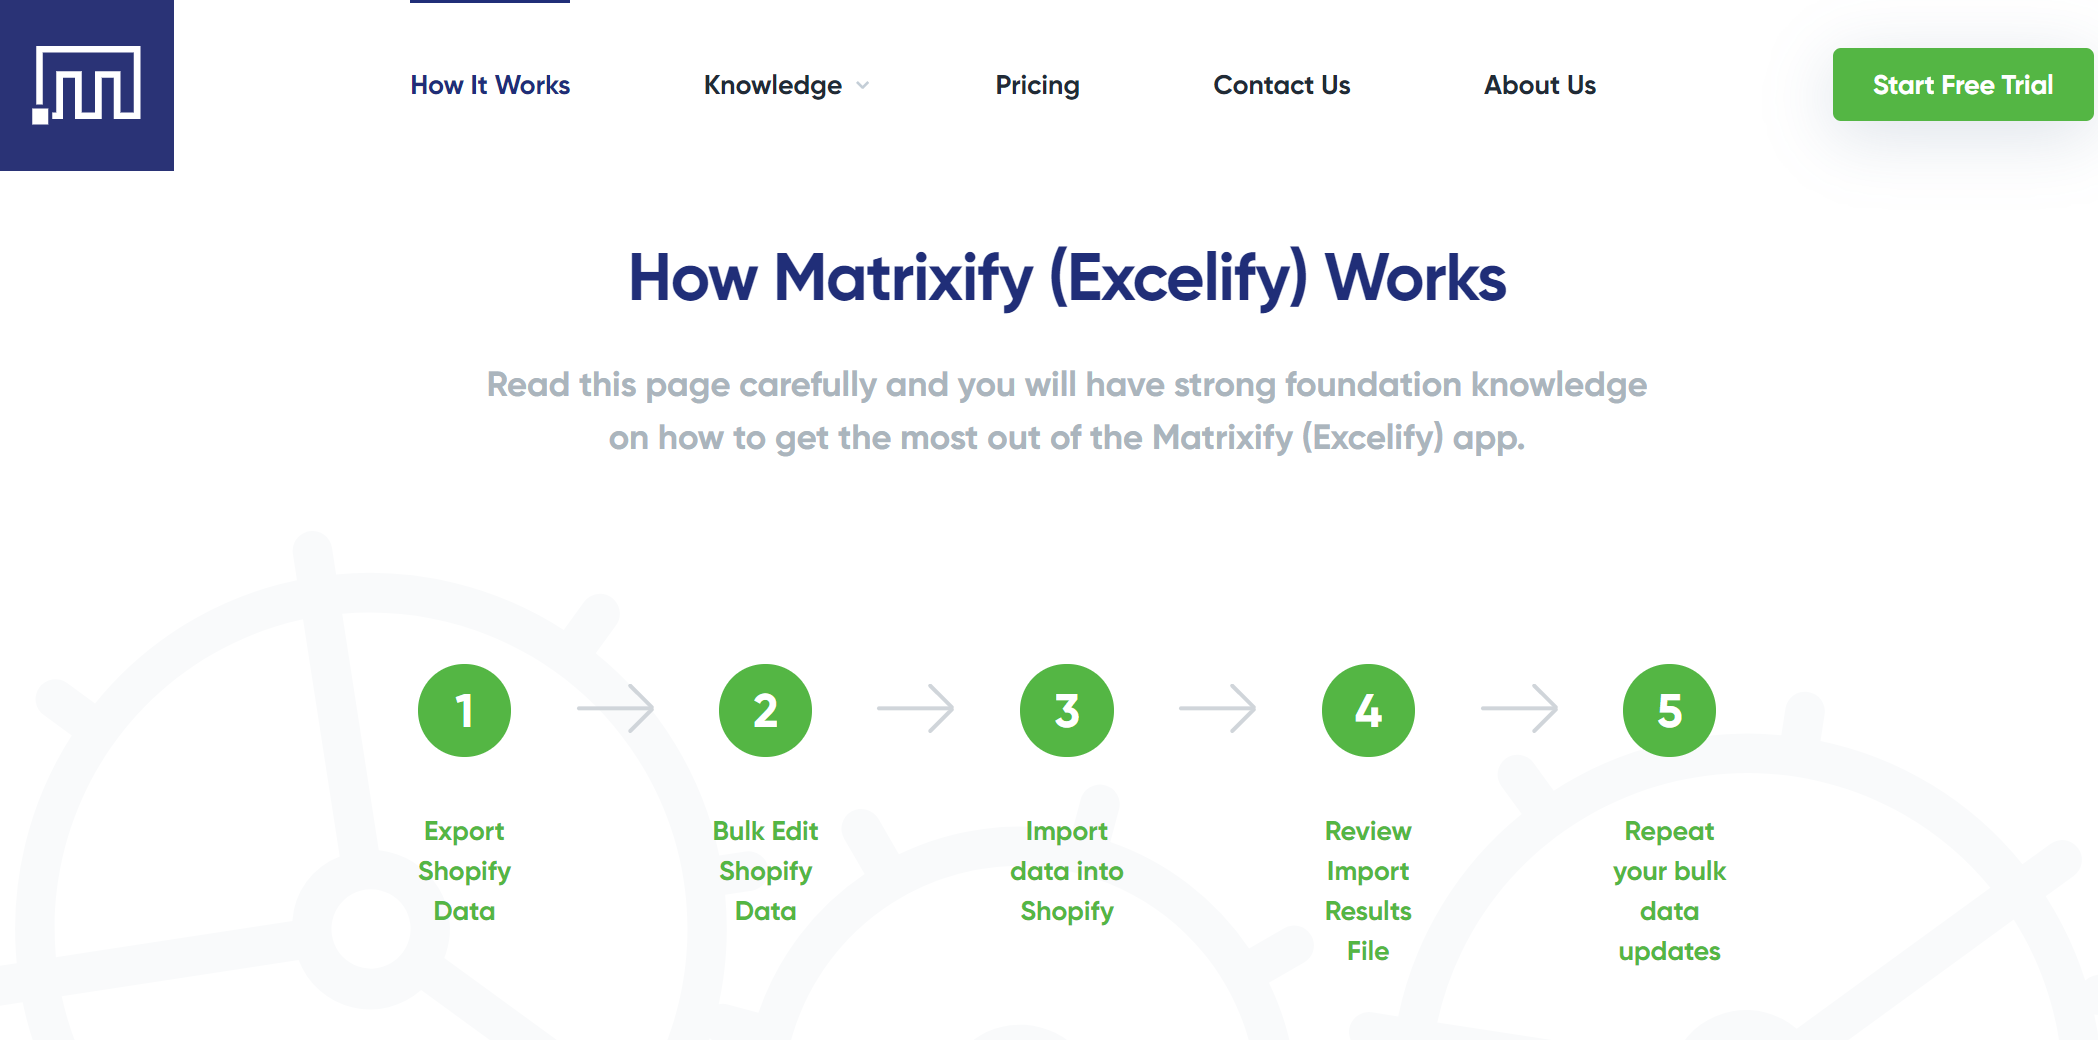
Task: Visit the About Us page
Action: click(x=1539, y=85)
